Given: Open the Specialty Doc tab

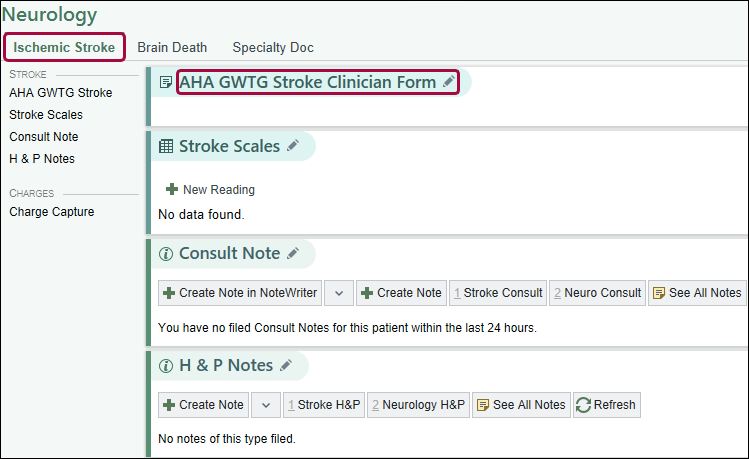Looking at the screenshot, I should 272,47.
